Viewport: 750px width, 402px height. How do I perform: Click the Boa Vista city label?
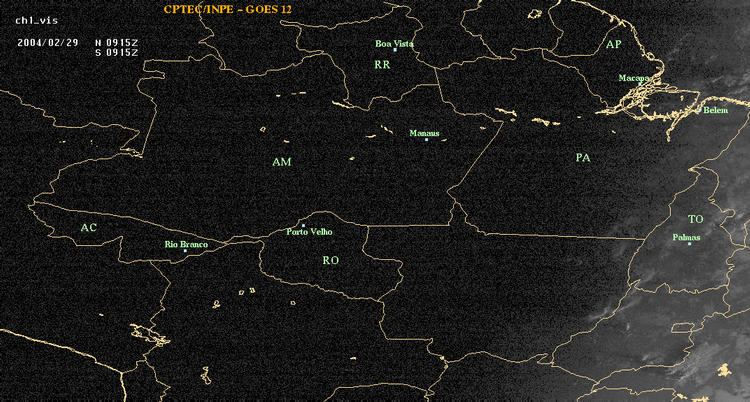(x=394, y=44)
